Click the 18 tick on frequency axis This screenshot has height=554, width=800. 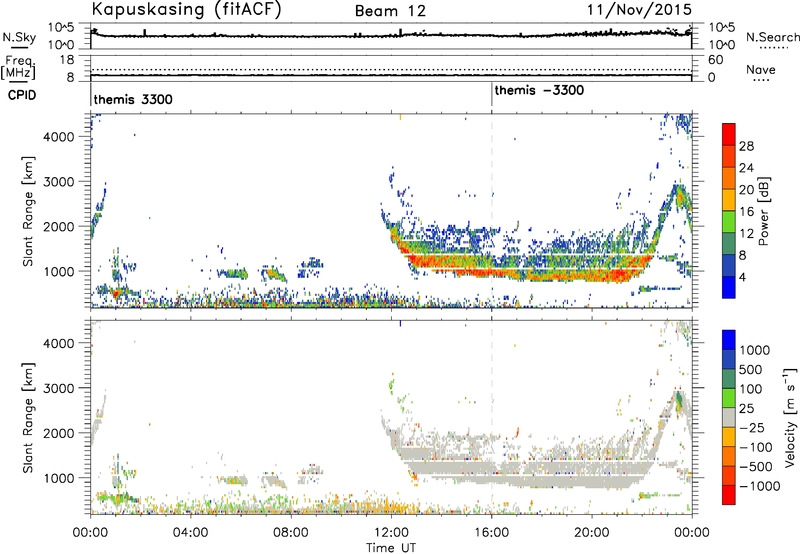coord(67,60)
